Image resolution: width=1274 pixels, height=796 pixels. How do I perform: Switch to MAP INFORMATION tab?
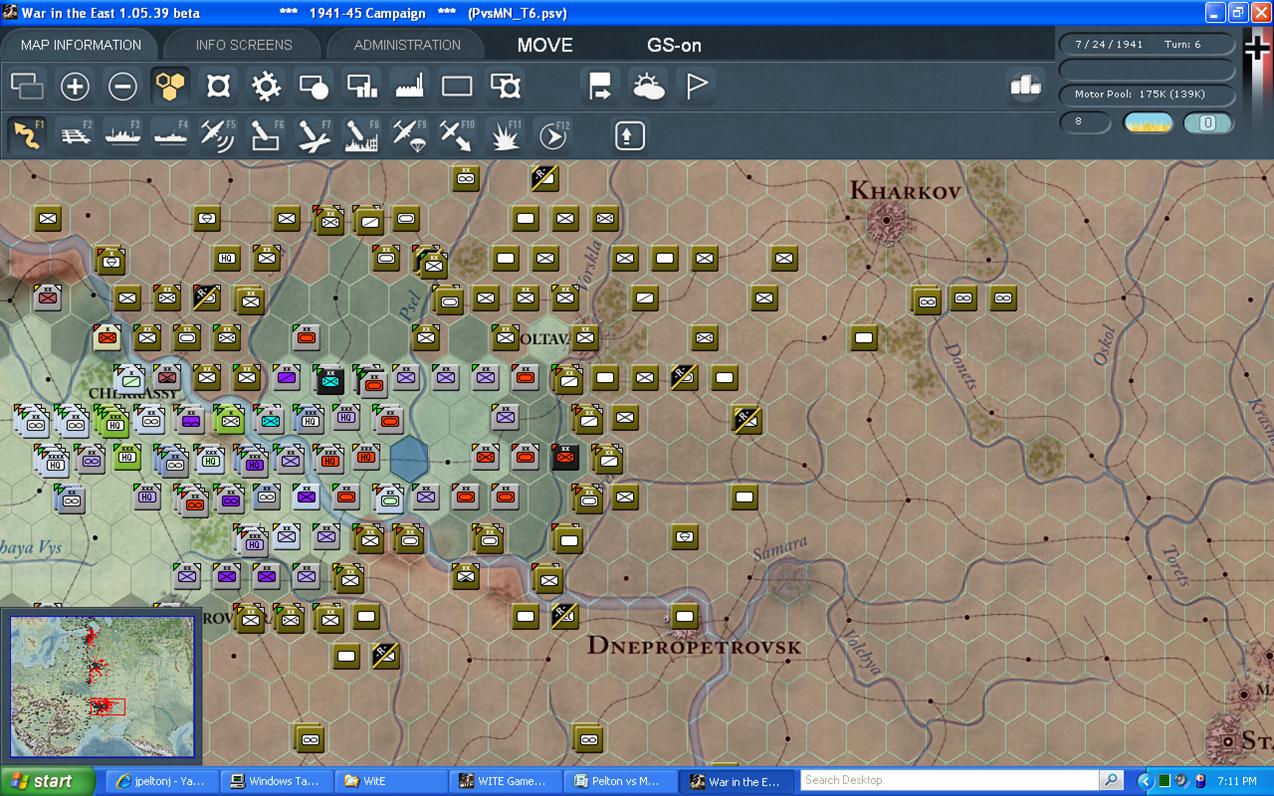tap(81, 45)
